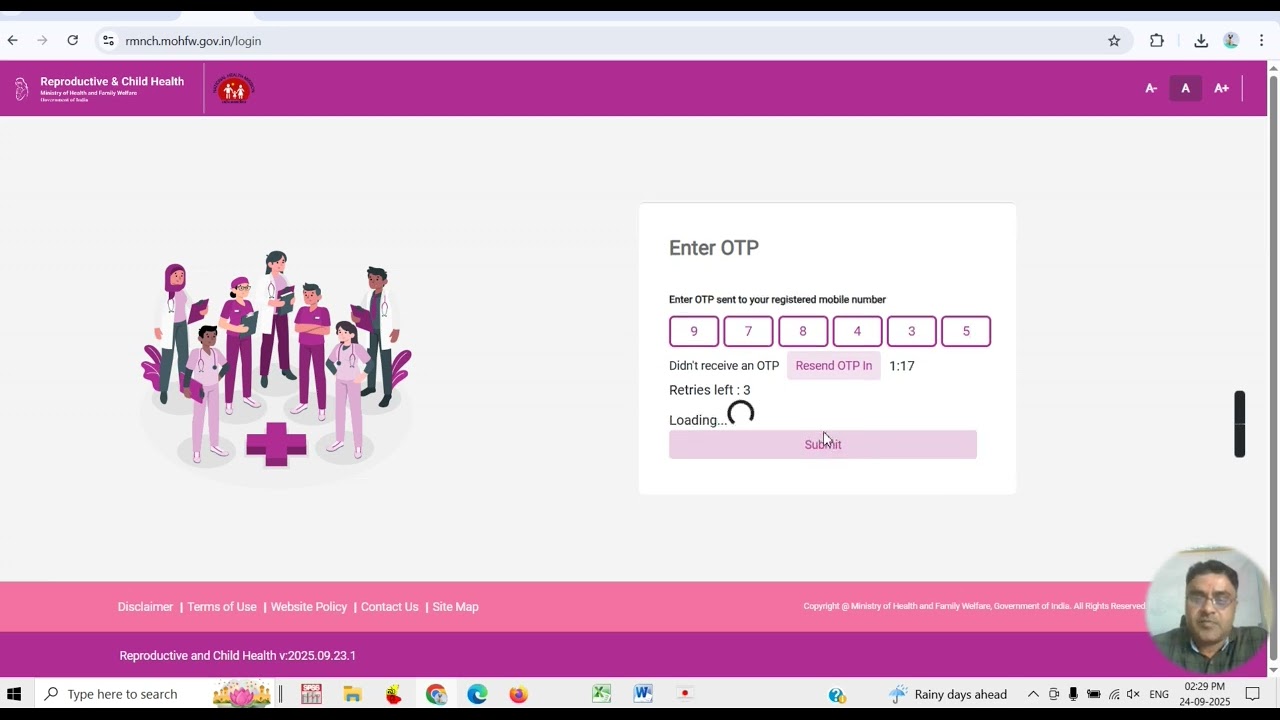Open the Website Policy link
Viewport: 1280px width, 720px height.
309,607
